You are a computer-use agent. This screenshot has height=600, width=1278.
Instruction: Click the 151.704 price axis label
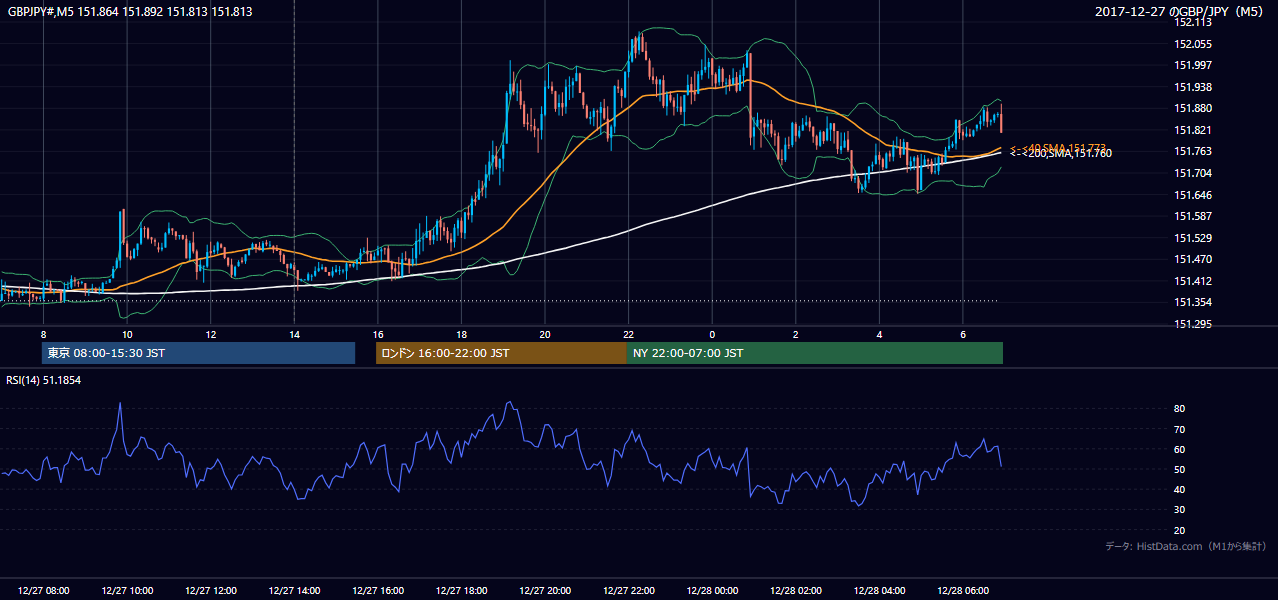(1193, 172)
